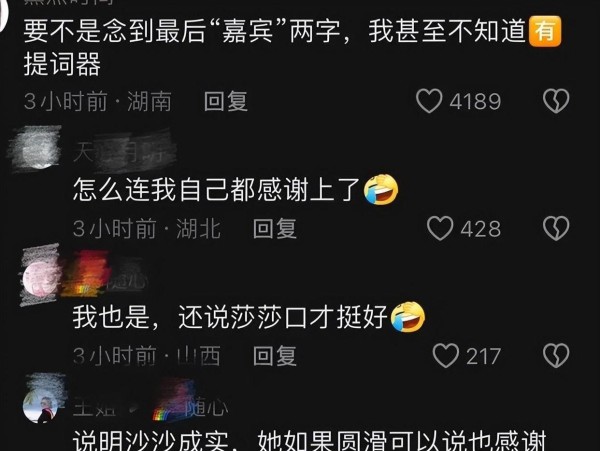Like the comment with 4189 likes

tap(429, 101)
